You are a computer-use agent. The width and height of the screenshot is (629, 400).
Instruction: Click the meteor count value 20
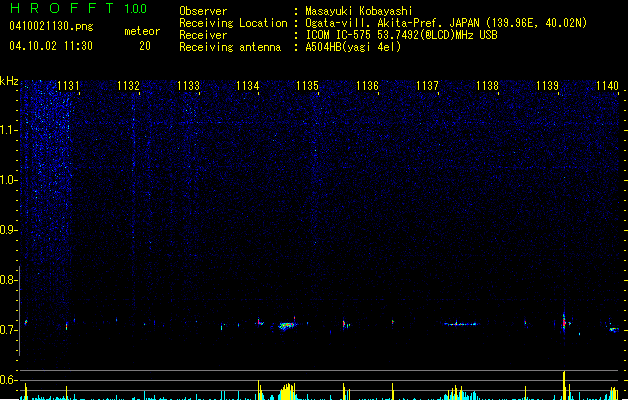[x=145, y=46]
